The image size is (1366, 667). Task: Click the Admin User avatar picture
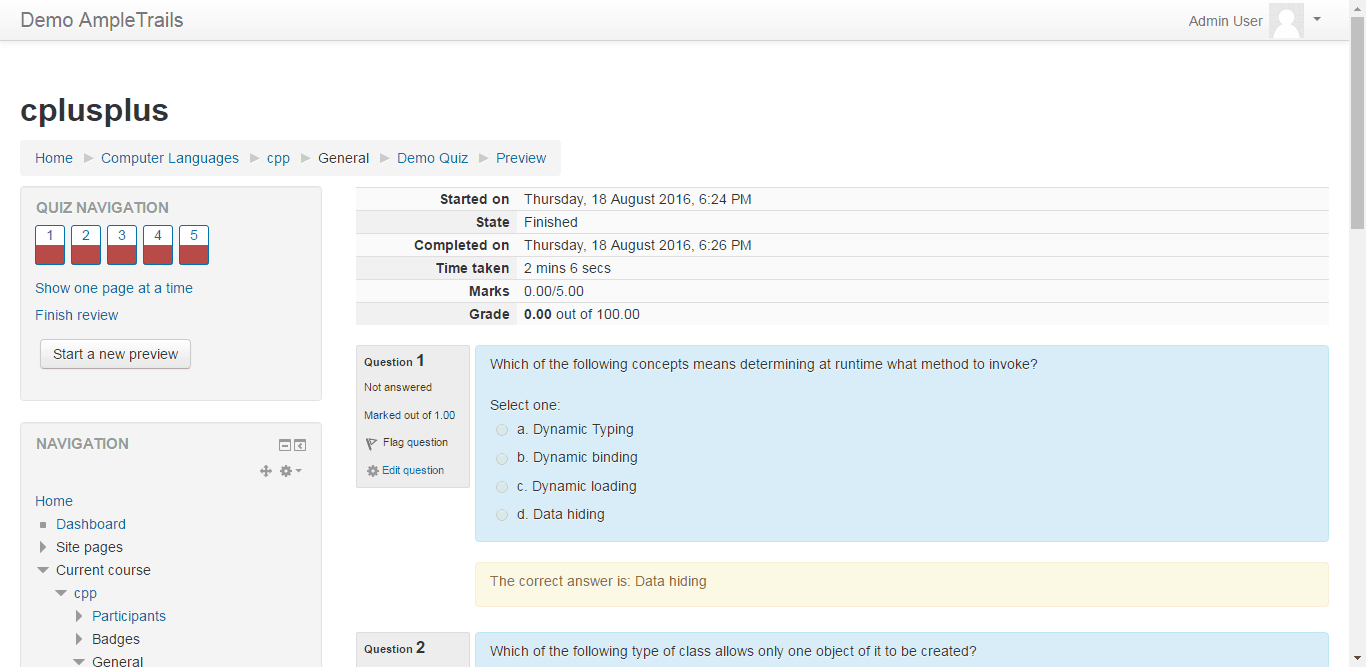coord(1286,20)
